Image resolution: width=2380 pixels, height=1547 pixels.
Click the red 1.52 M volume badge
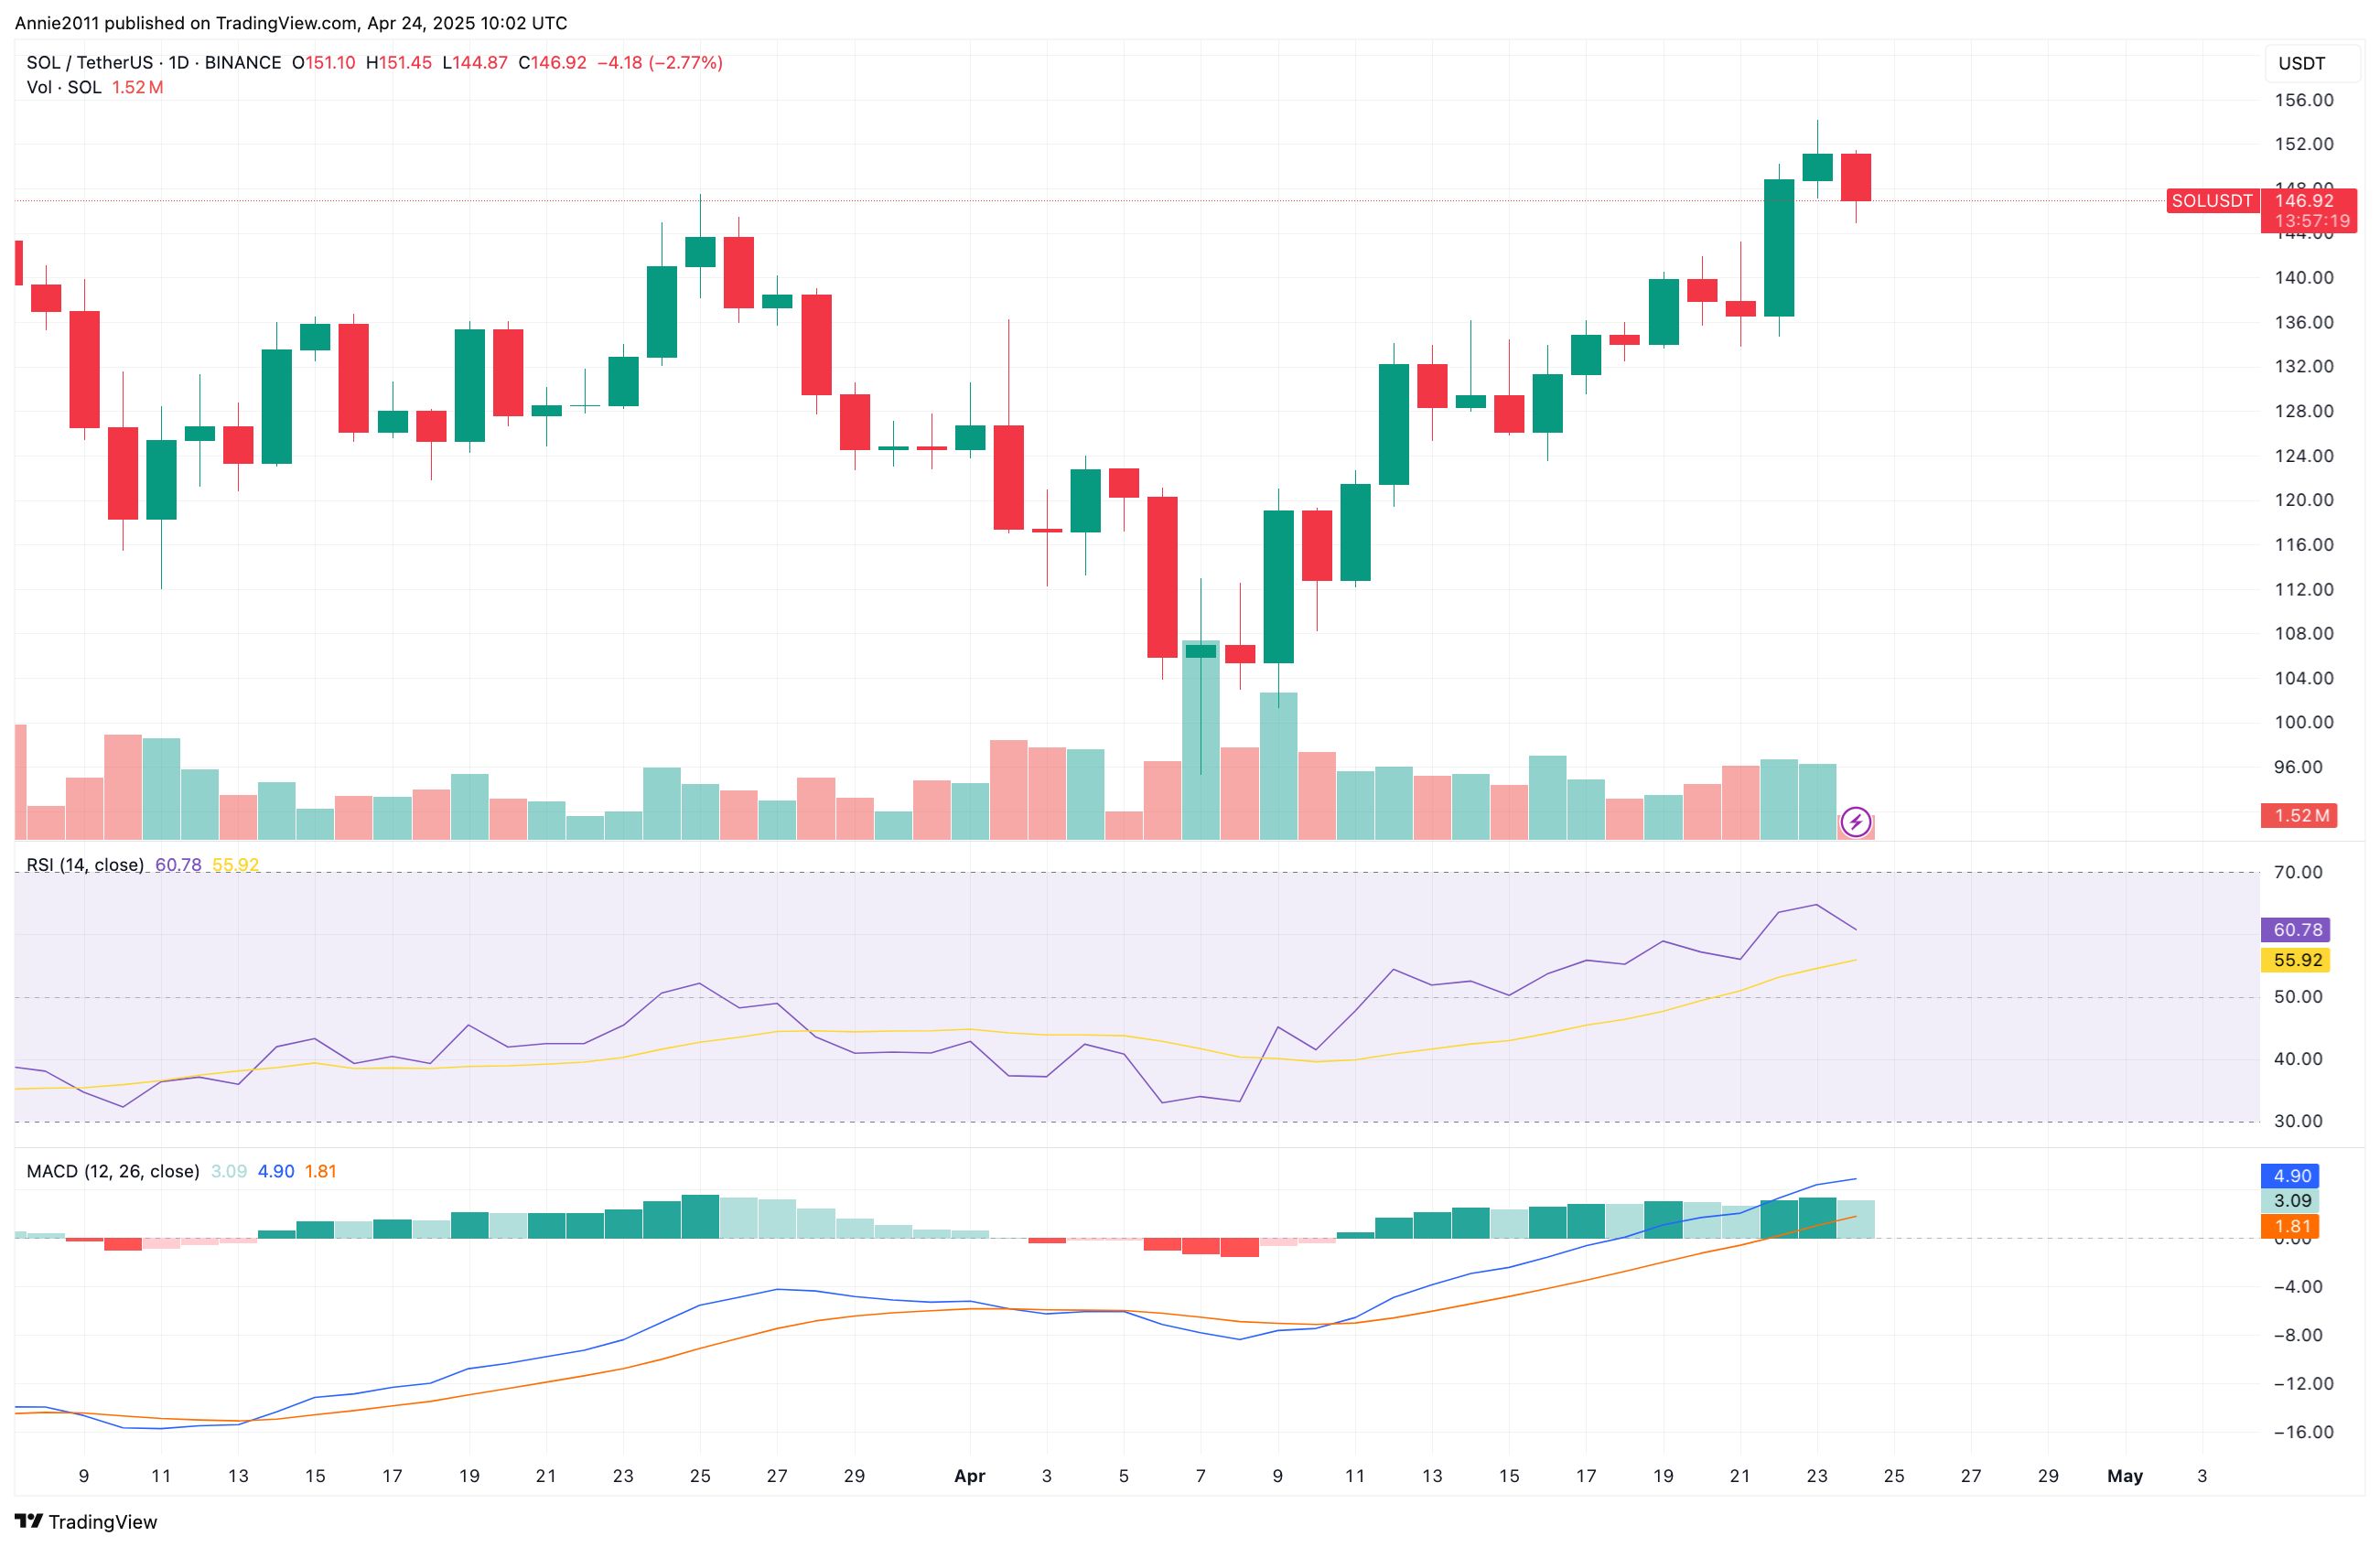click(x=2301, y=815)
